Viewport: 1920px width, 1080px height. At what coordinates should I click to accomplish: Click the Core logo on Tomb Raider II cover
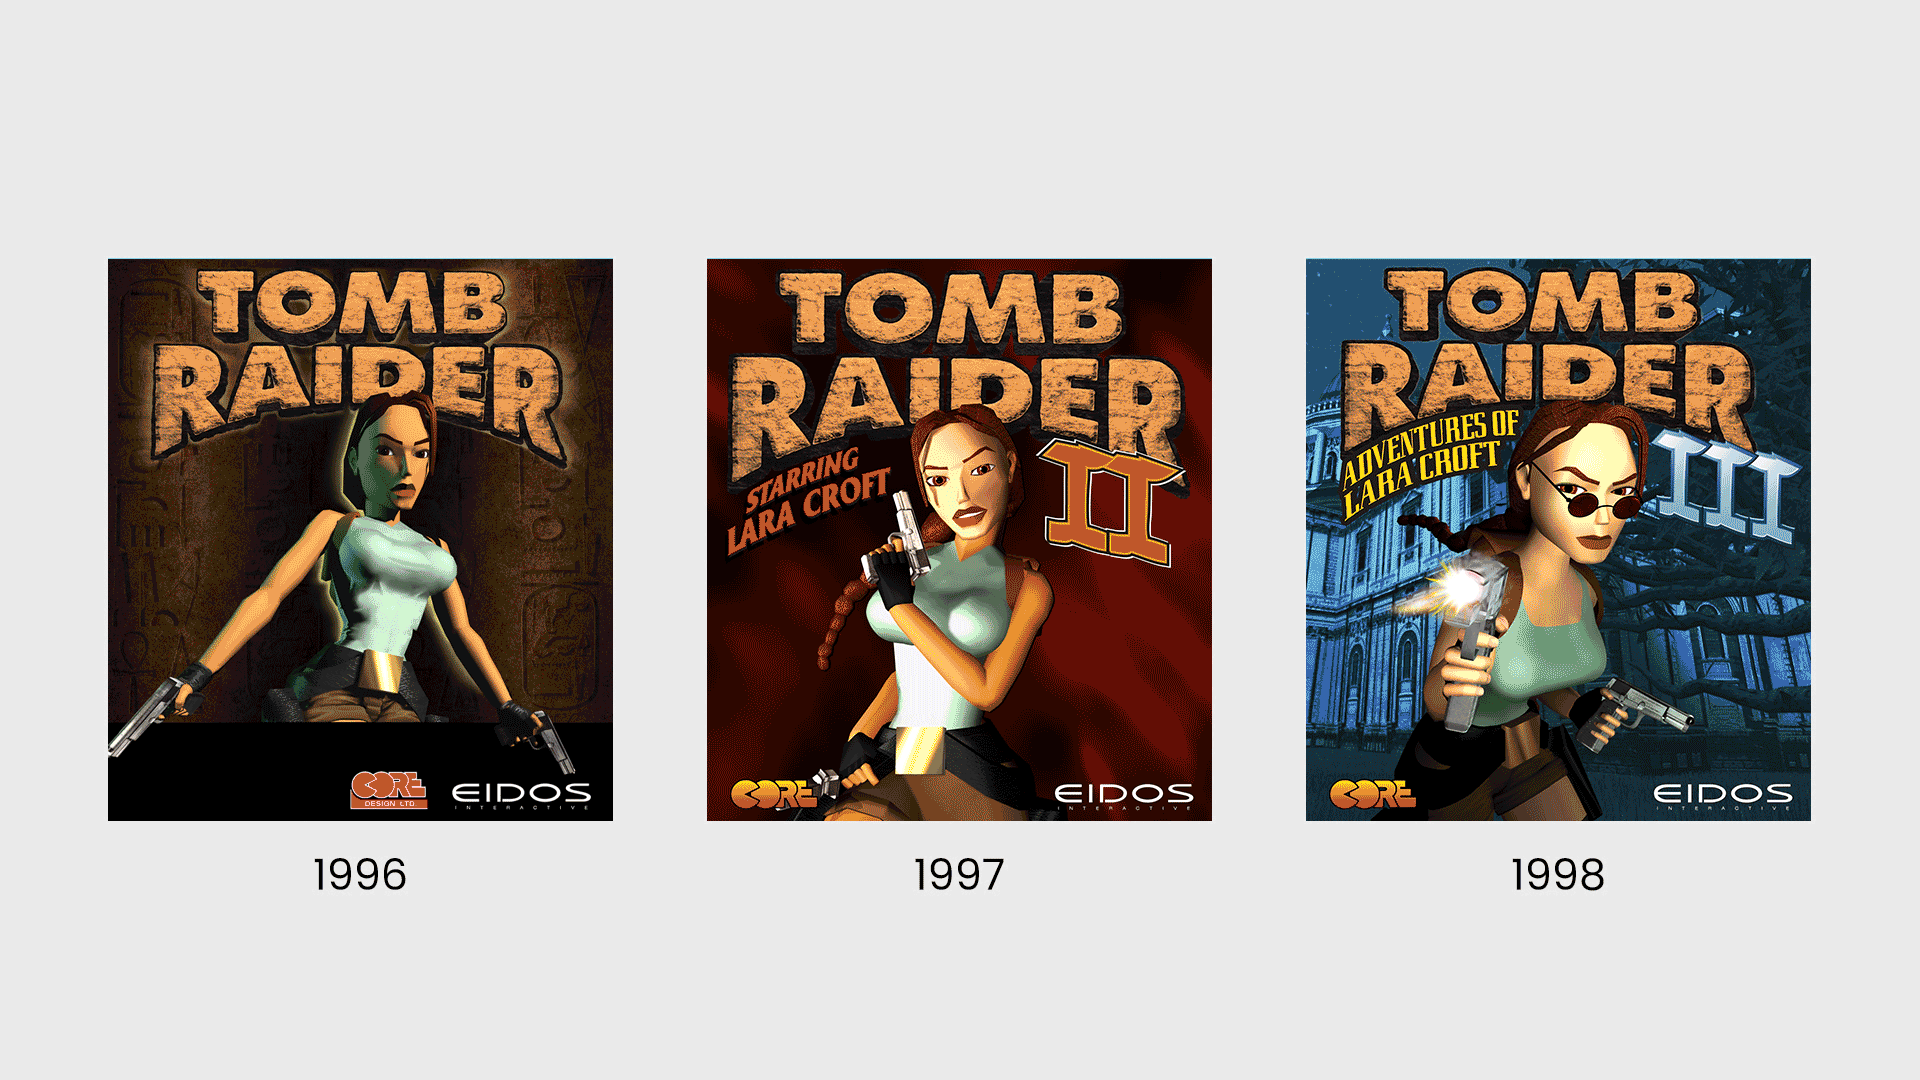[x=774, y=794]
